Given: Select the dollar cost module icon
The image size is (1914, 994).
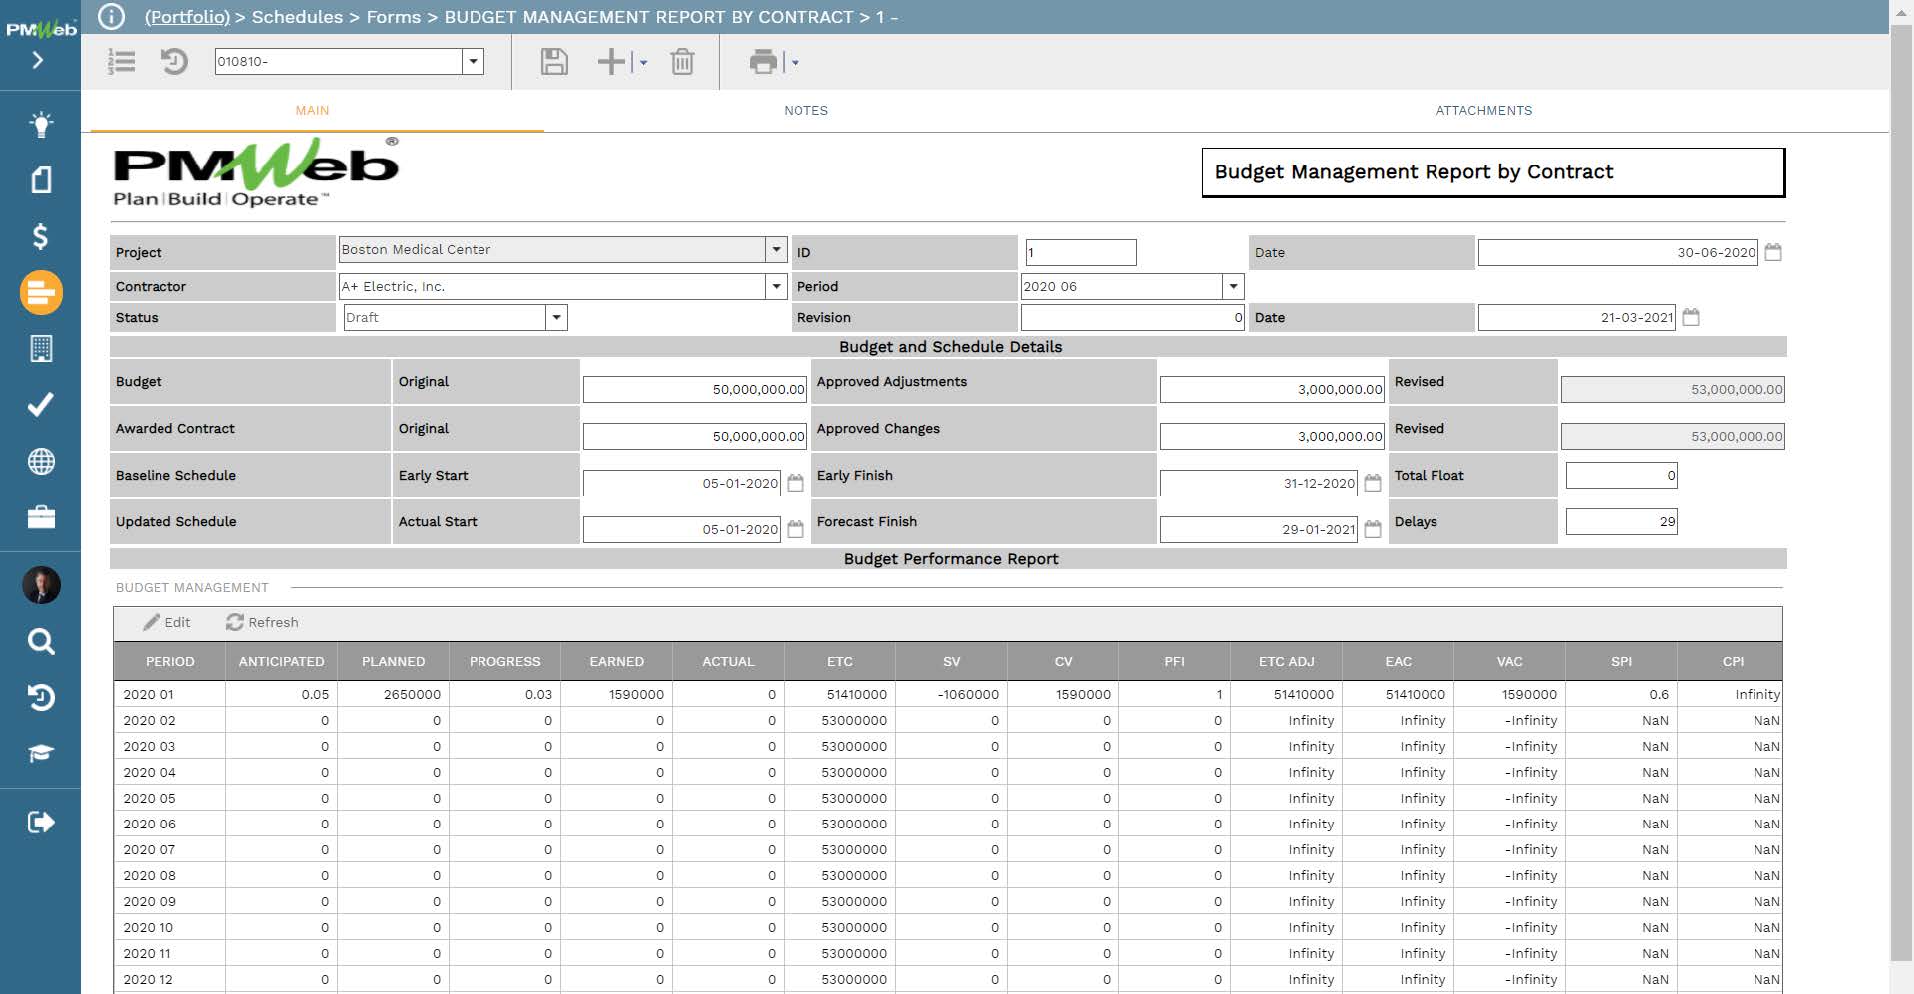Looking at the screenshot, I should (x=40, y=238).
